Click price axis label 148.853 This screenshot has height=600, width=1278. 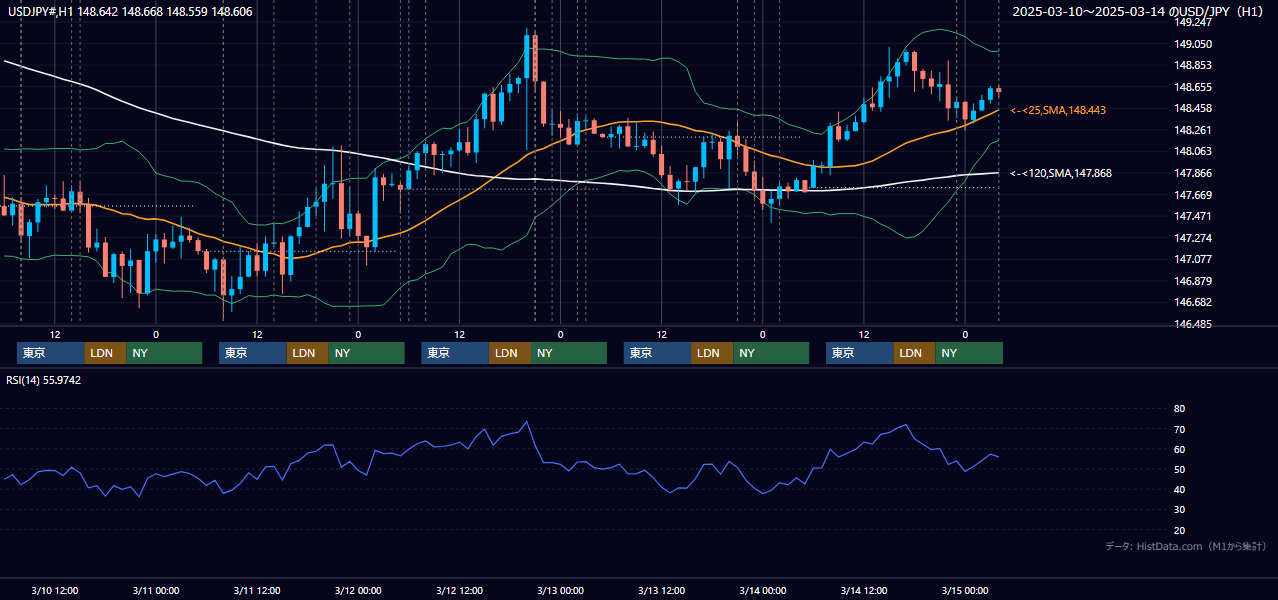tap(1193, 65)
